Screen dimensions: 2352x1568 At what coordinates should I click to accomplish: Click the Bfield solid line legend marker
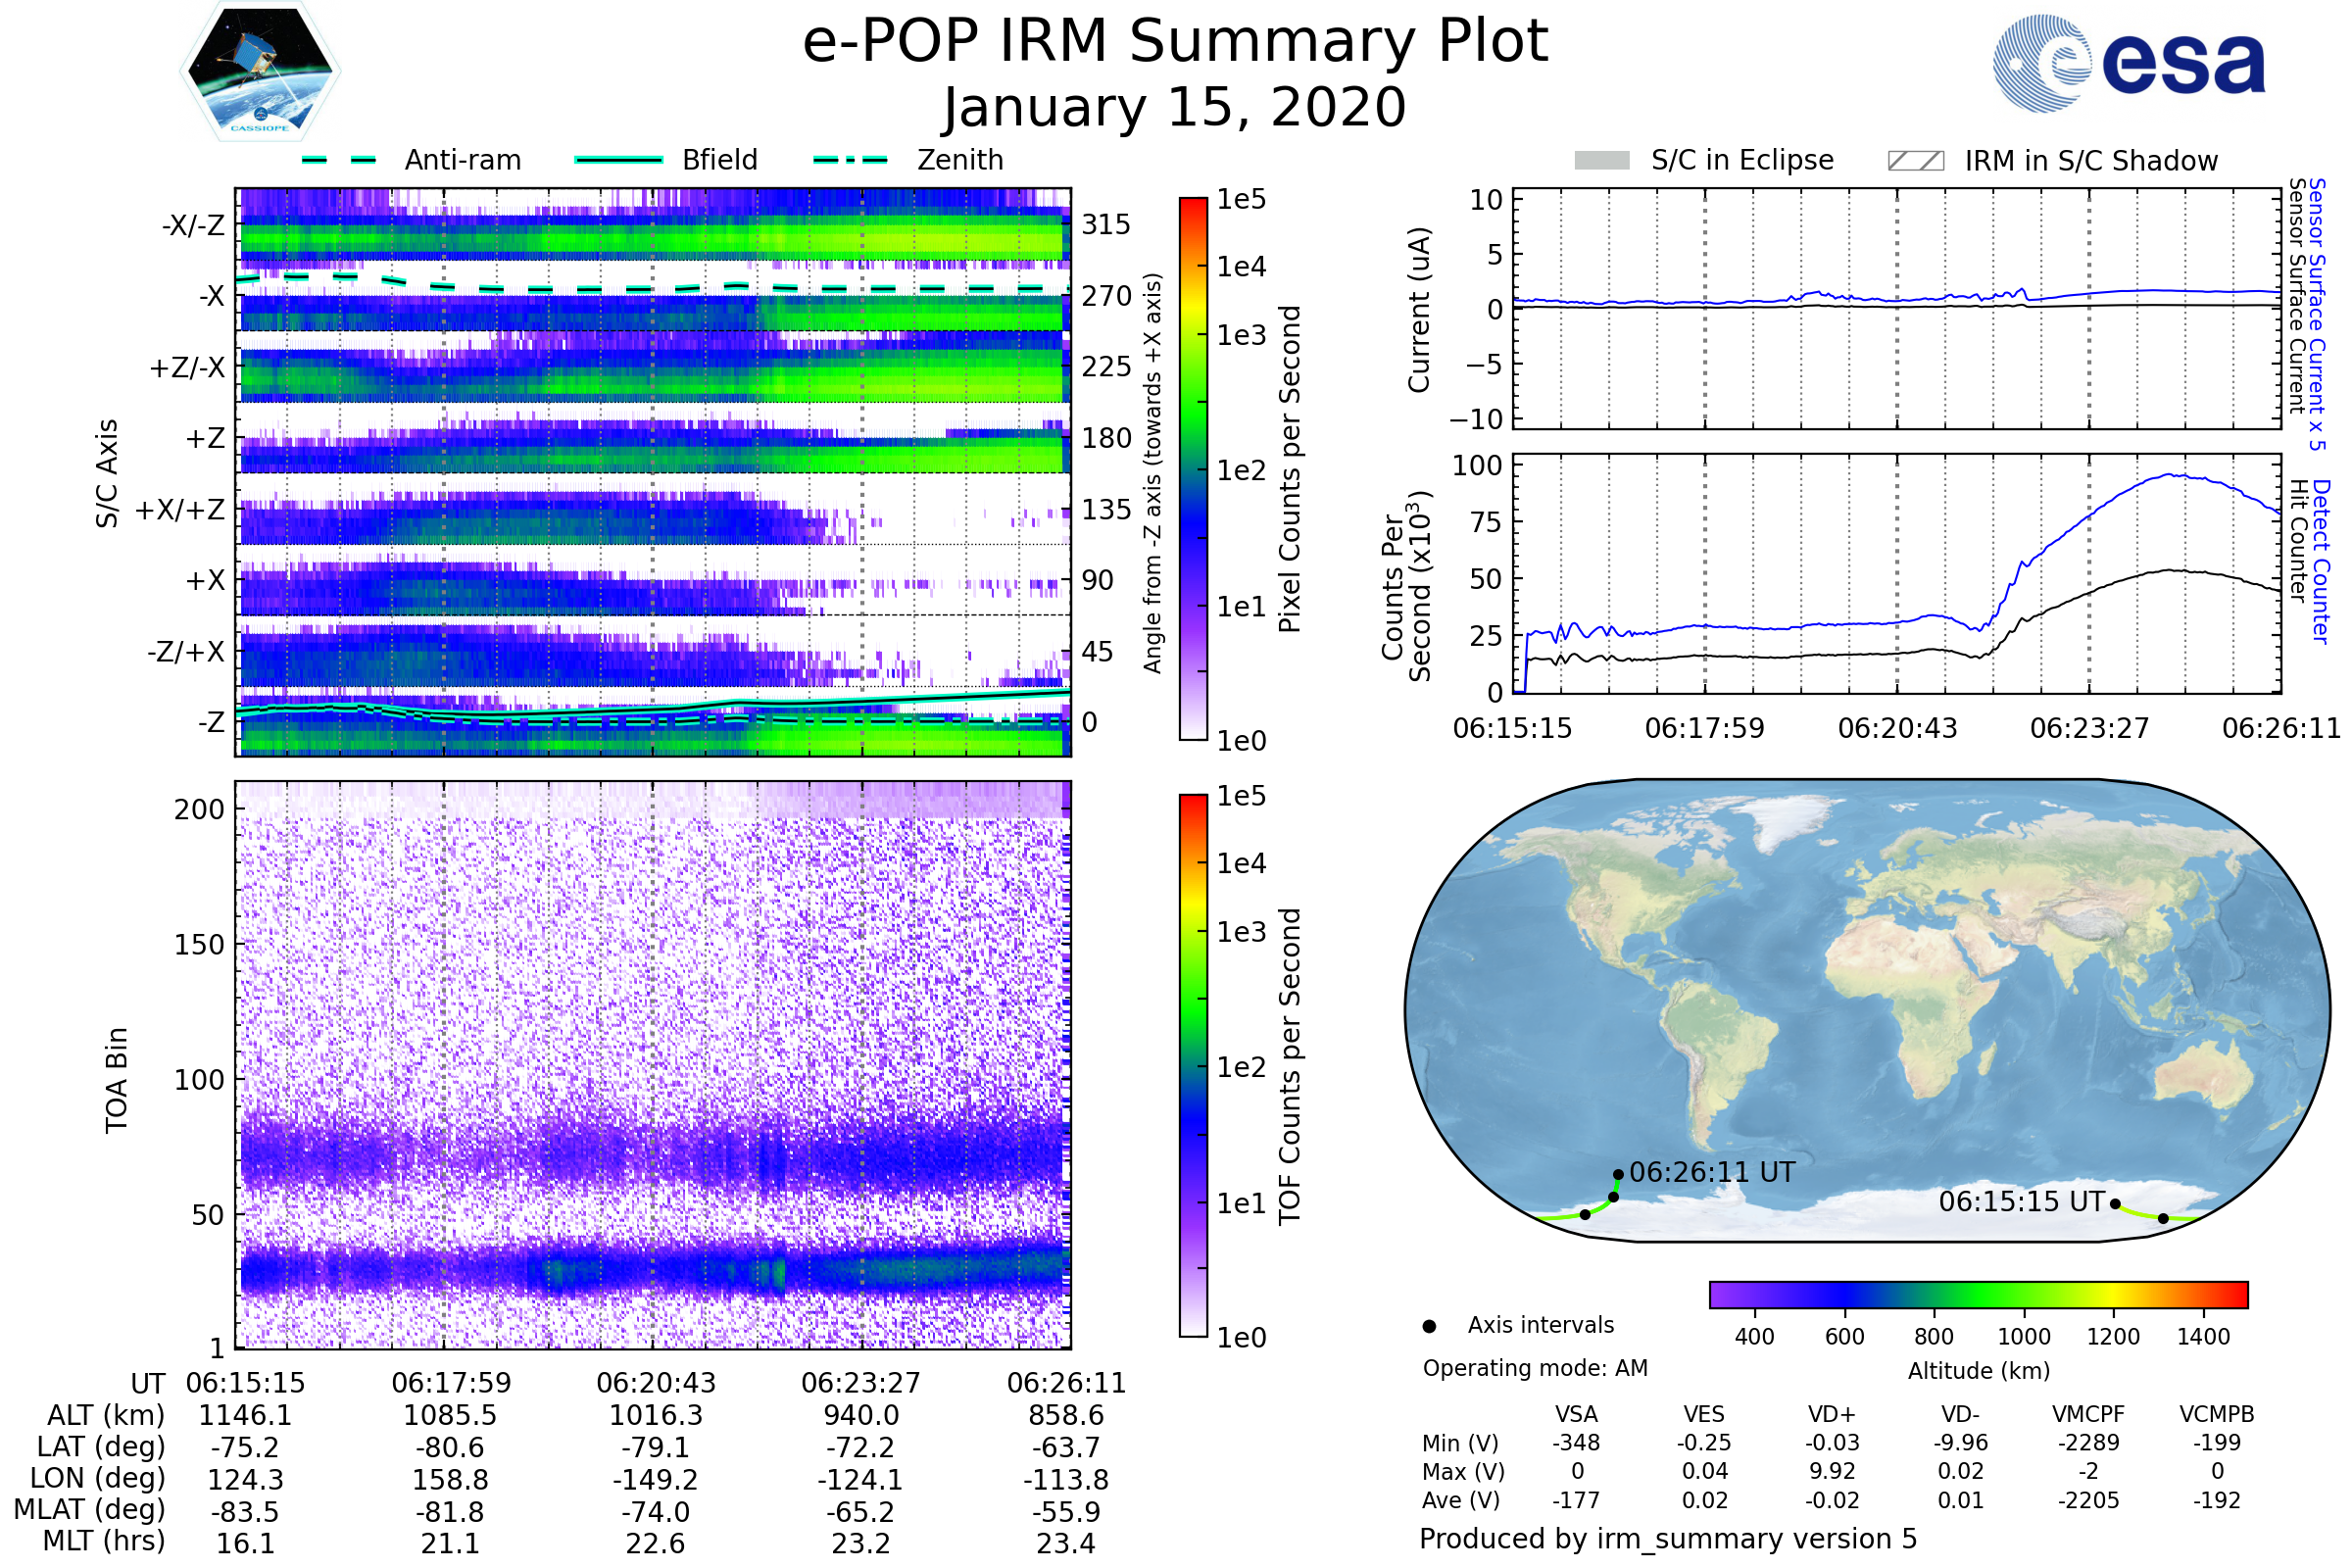tap(619, 160)
